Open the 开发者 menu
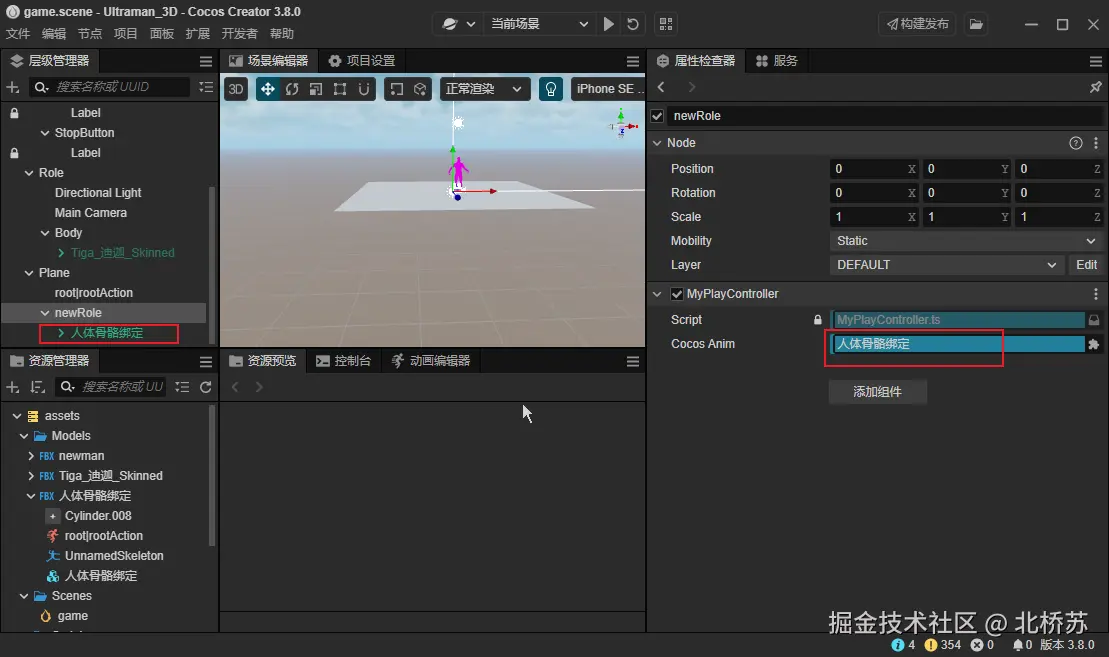Screen dimensions: 1109x657 point(239,34)
